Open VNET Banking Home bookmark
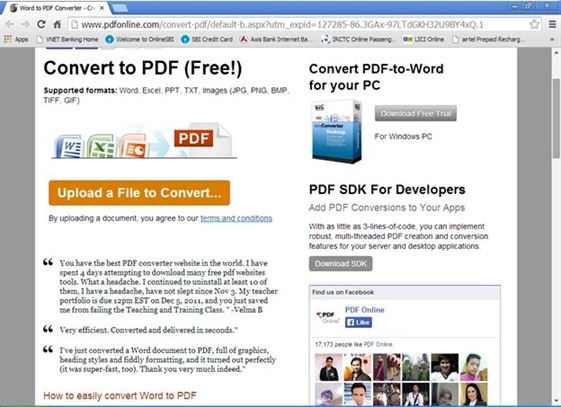 pyautogui.click(x=68, y=39)
